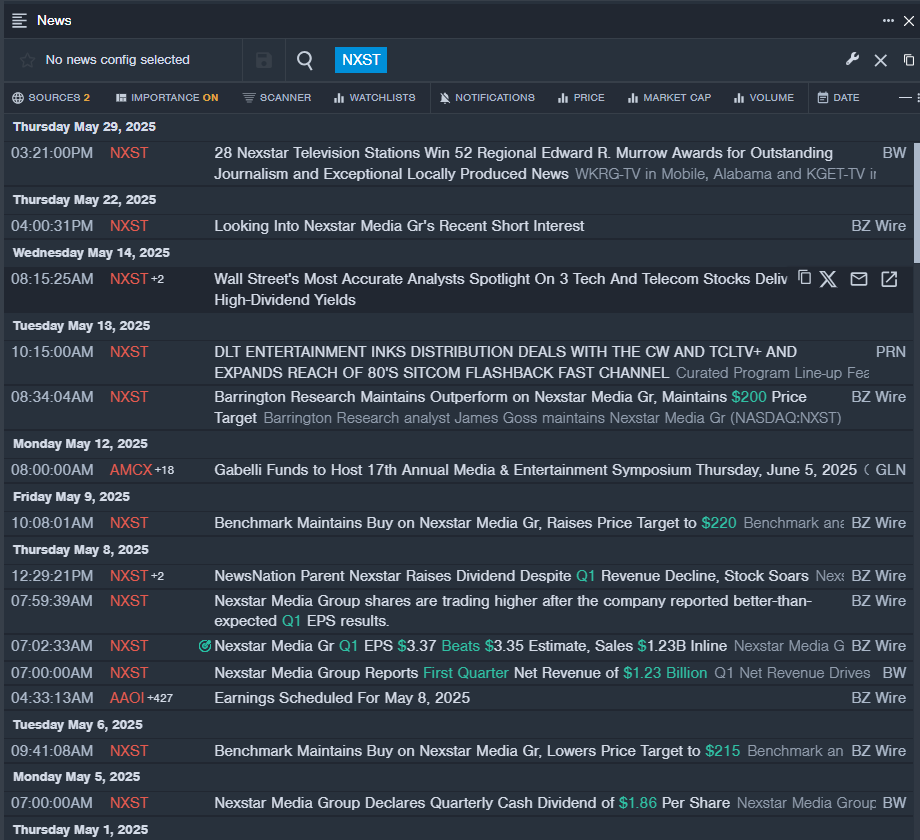This screenshot has width=920, height=840.
Task: Expand the +2 tickers on 12:29:21PM row
Action: click(157, 576)
